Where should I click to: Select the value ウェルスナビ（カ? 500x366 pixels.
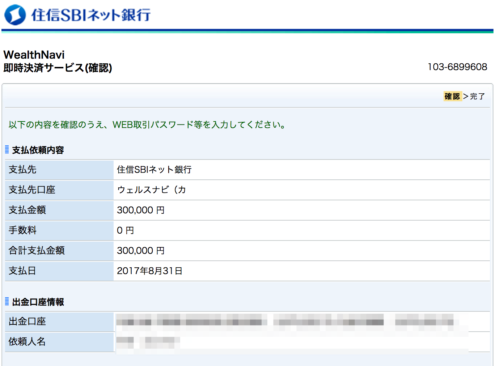(x=151, y=190)
